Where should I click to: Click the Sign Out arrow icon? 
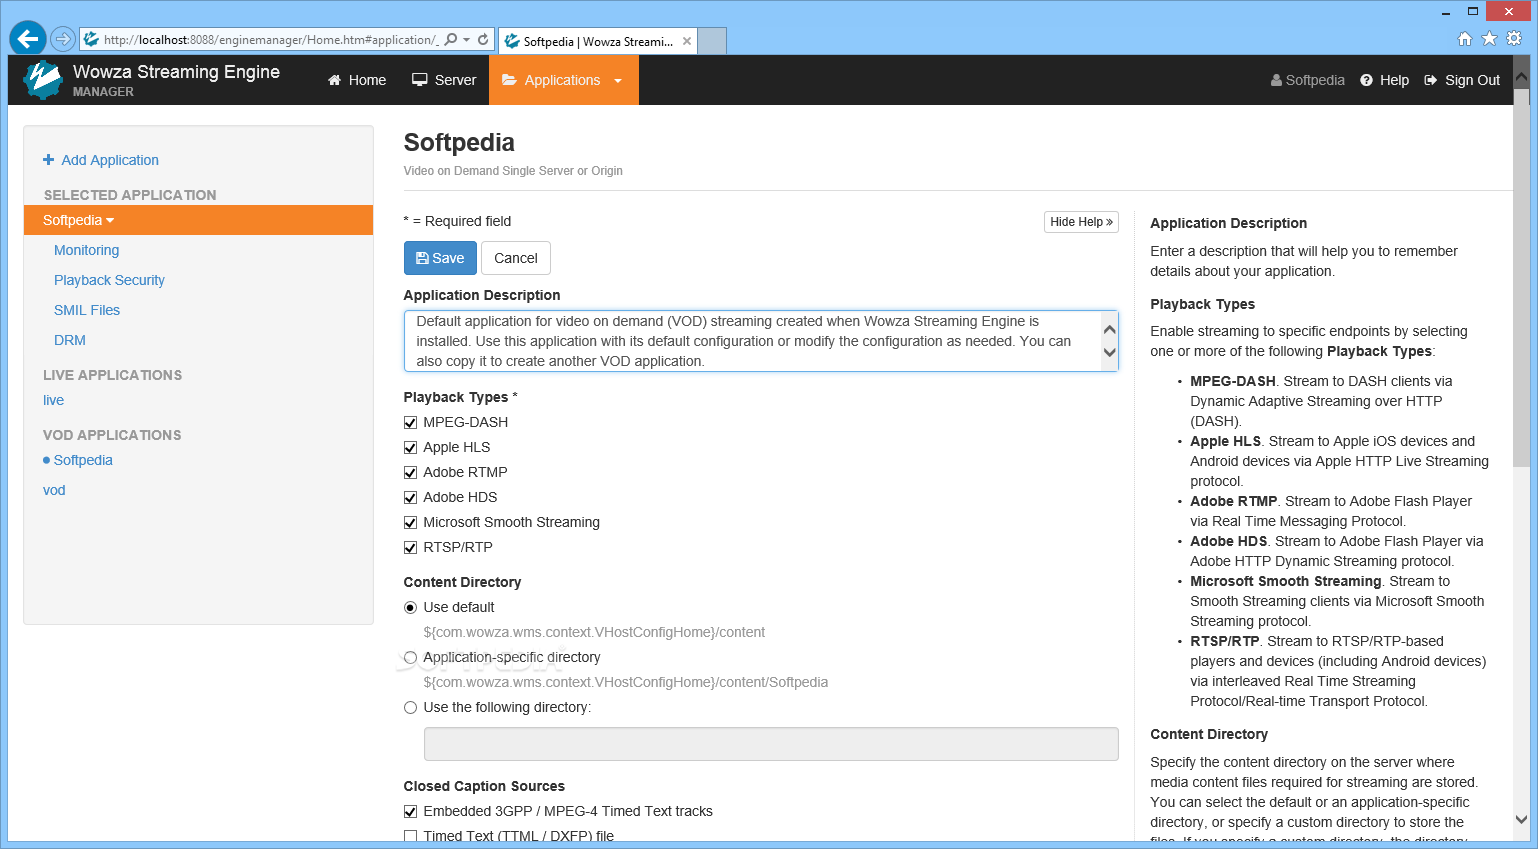pyautogui.click(x=1431, y=80)
